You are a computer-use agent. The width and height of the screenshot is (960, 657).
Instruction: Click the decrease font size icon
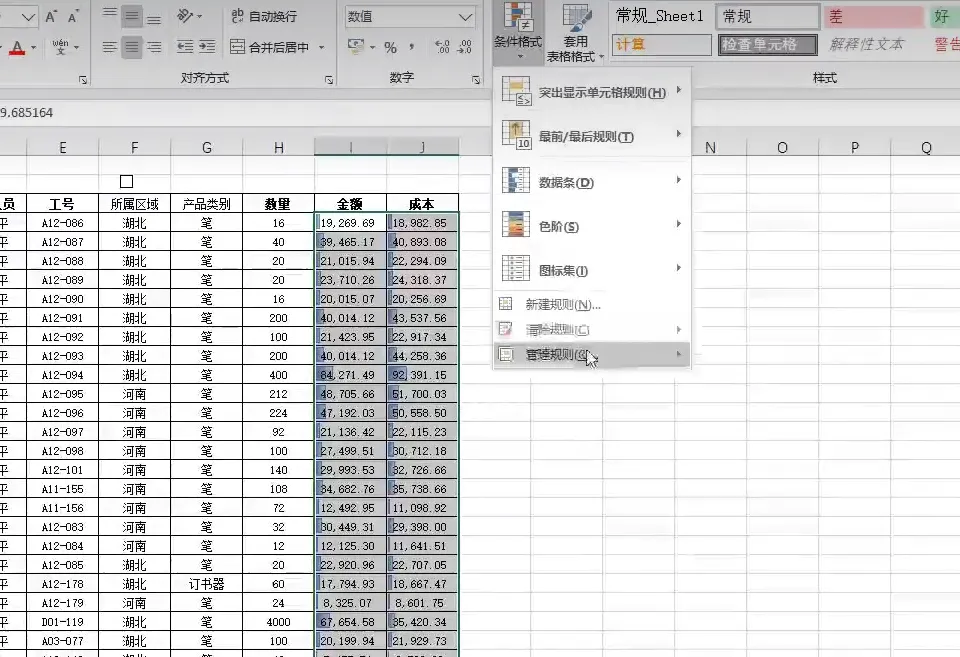click(73, 17)
